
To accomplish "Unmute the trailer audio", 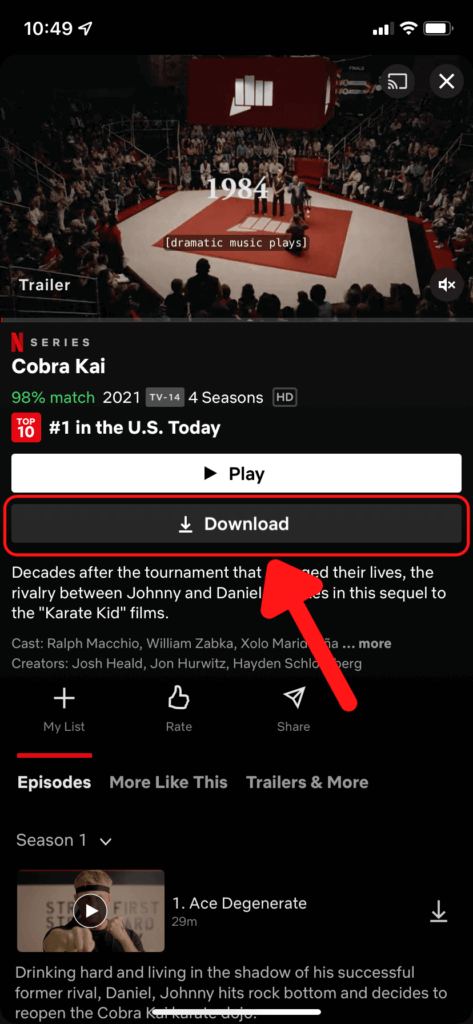I will [x=447, y=285].
